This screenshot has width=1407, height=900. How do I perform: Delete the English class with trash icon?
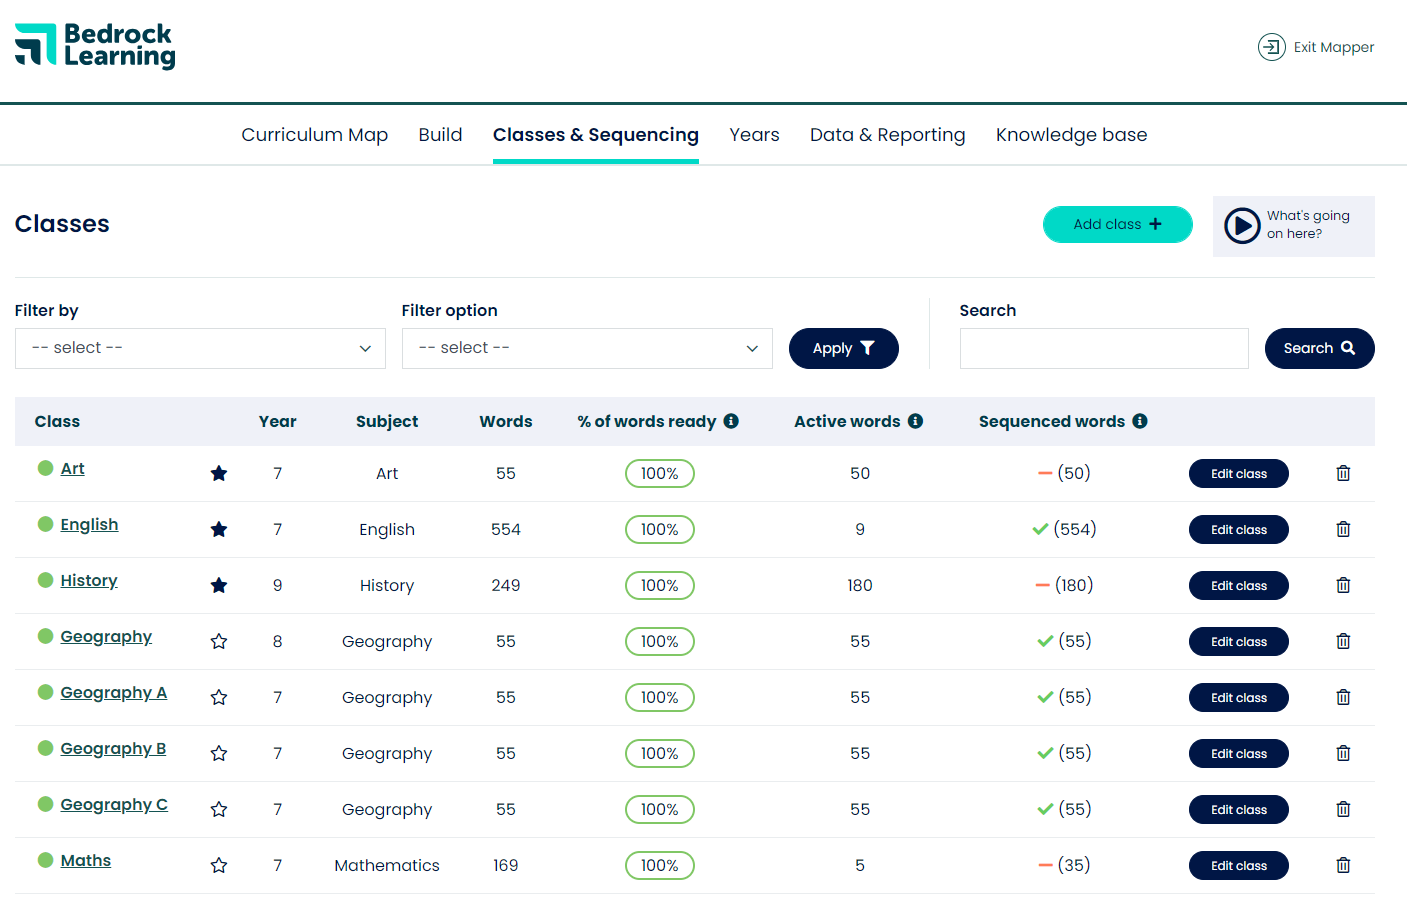click(x=1343, y=529)
